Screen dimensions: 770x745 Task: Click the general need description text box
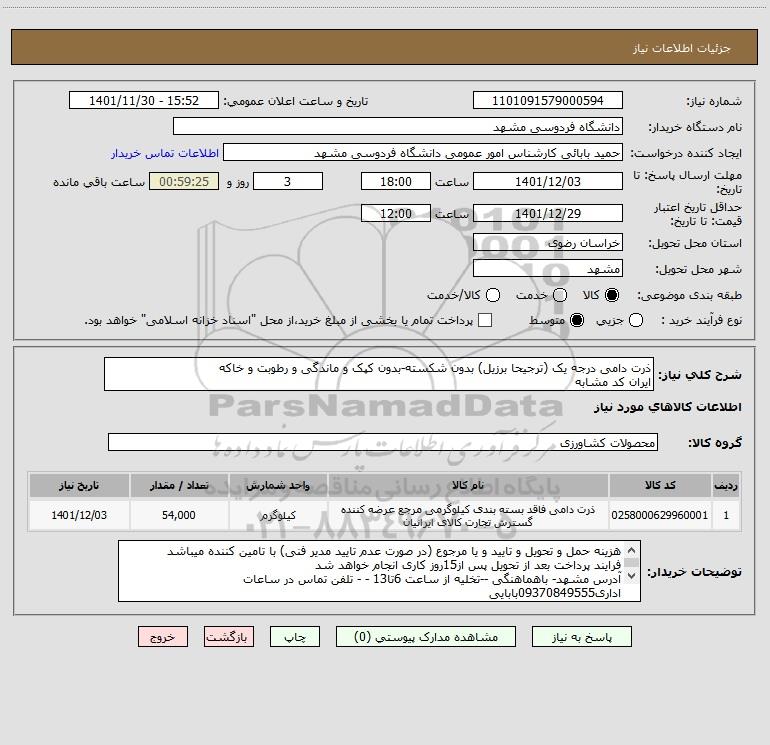pos(379,375)
